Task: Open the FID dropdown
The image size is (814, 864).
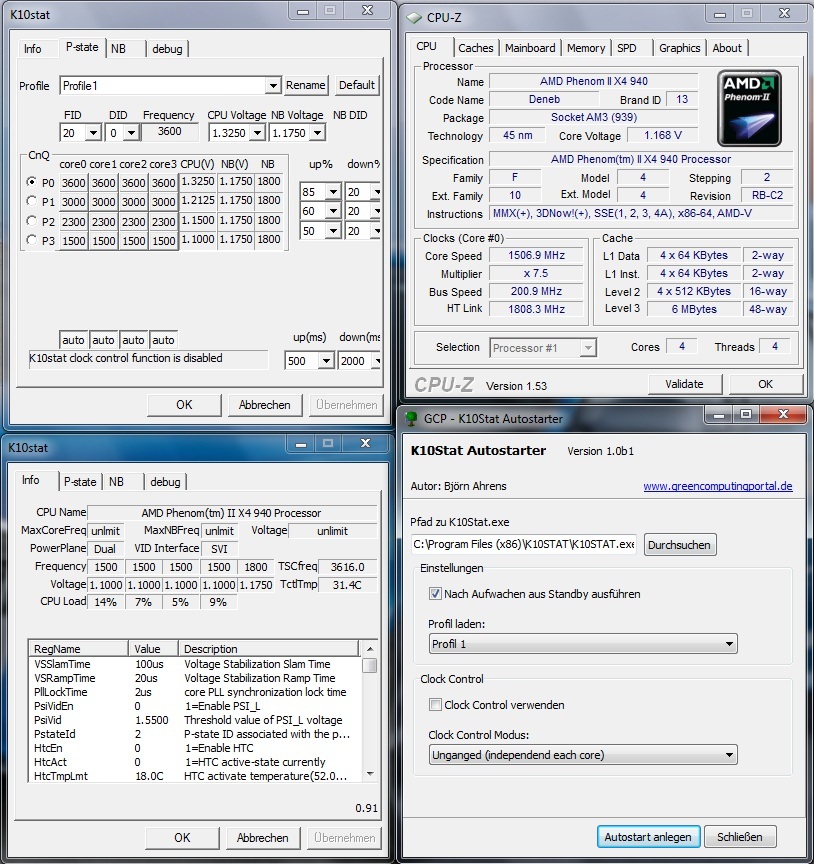Action: click(93, 133)
